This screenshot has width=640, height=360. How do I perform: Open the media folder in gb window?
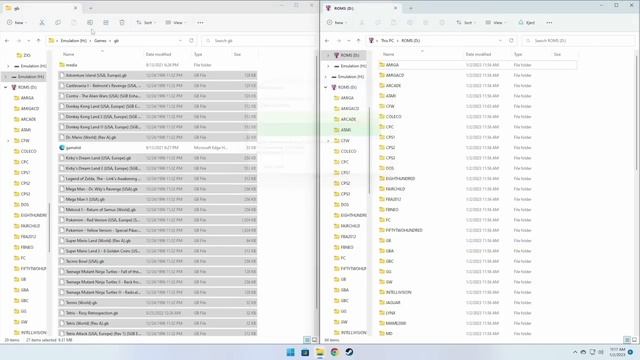click(157, 65)
